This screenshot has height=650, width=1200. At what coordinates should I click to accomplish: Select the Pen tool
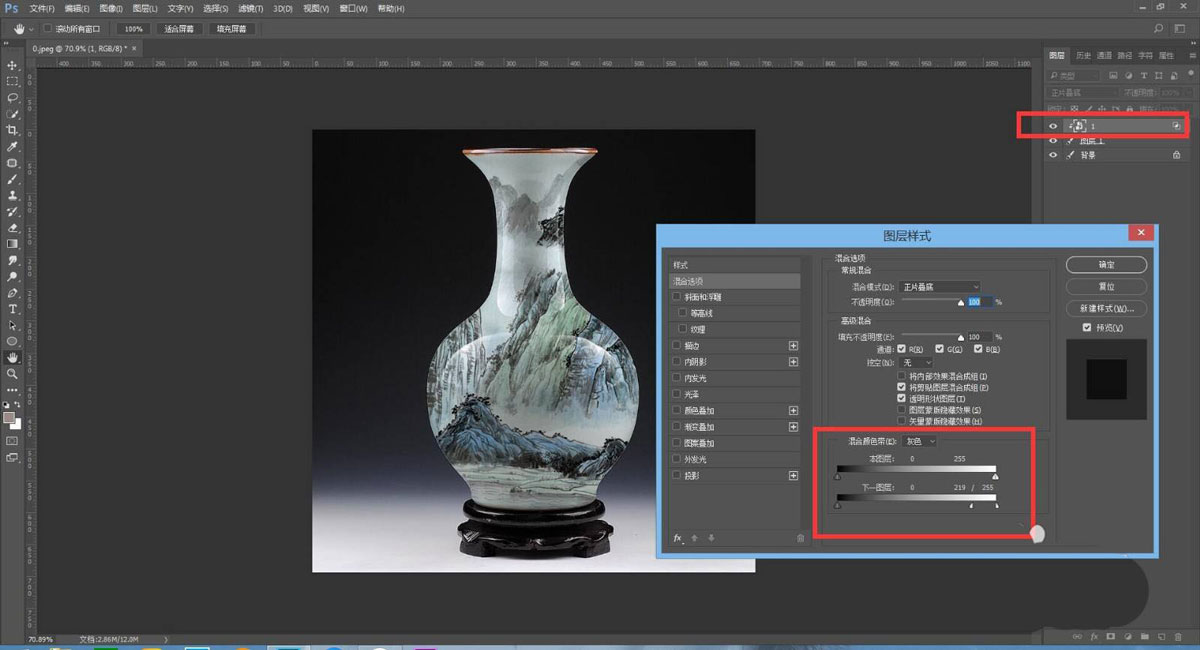[x=13, y=293]
